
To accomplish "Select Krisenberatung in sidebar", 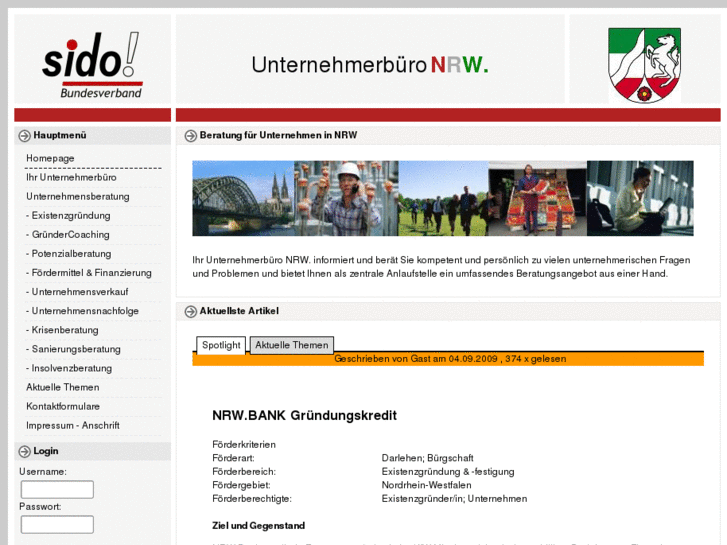I will [x=62, y=330].
